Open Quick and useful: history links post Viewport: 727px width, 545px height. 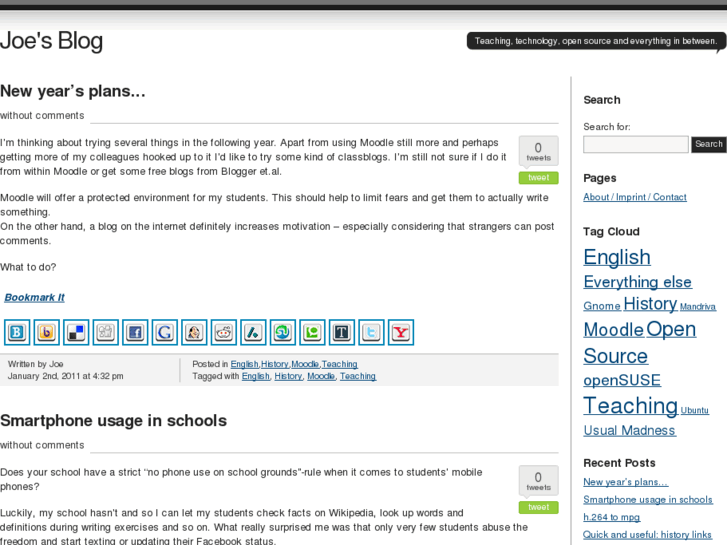(x=647, y=535)
